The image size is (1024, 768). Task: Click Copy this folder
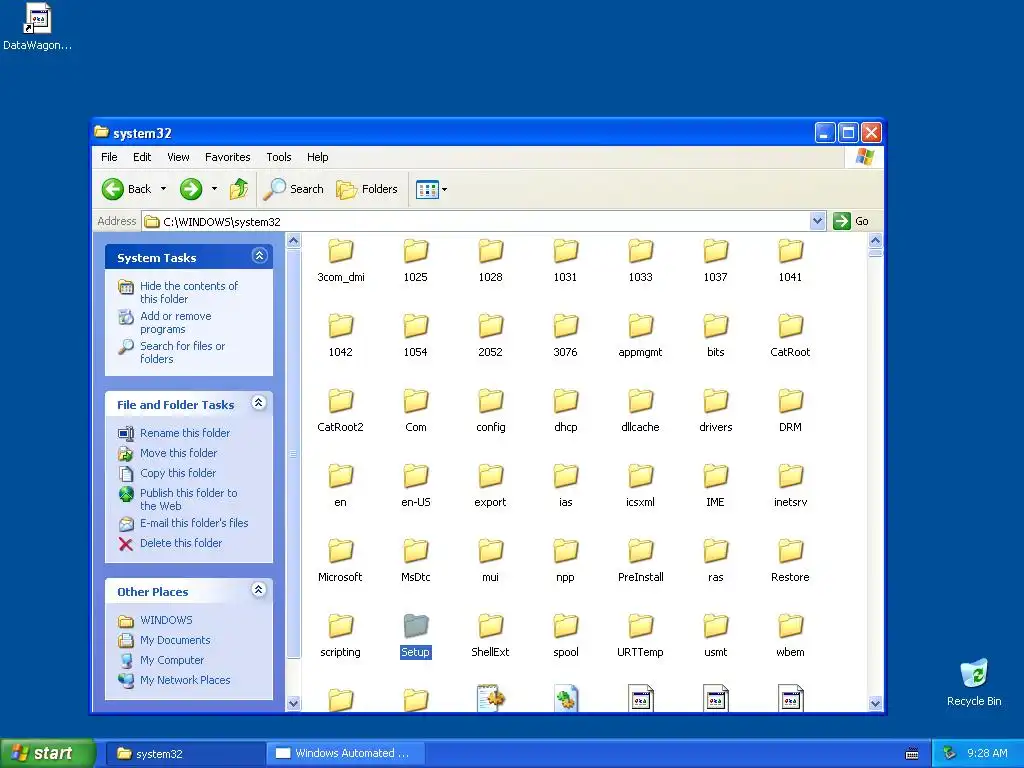tap(178, 473)
